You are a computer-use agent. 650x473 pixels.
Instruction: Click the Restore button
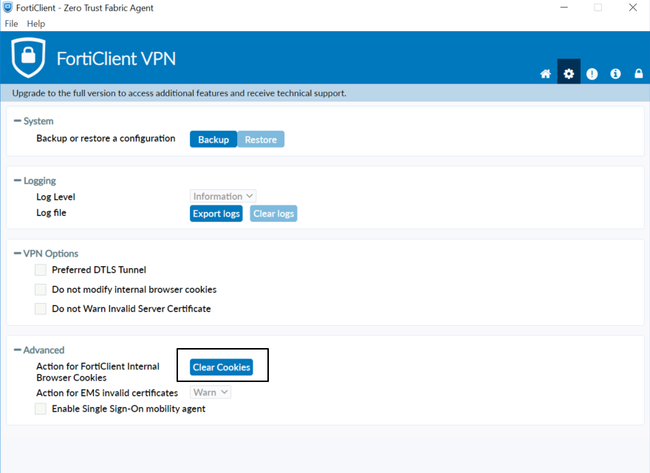261,139
